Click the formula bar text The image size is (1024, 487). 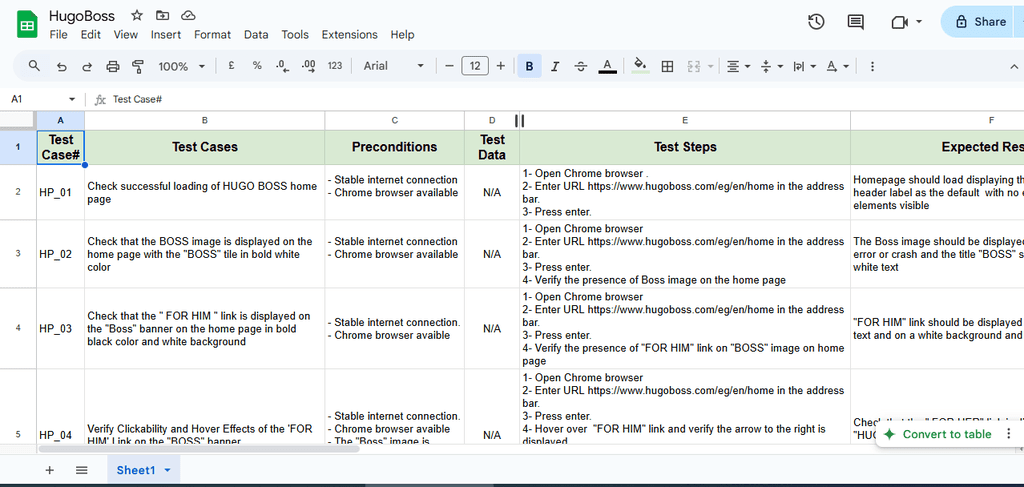137,99
